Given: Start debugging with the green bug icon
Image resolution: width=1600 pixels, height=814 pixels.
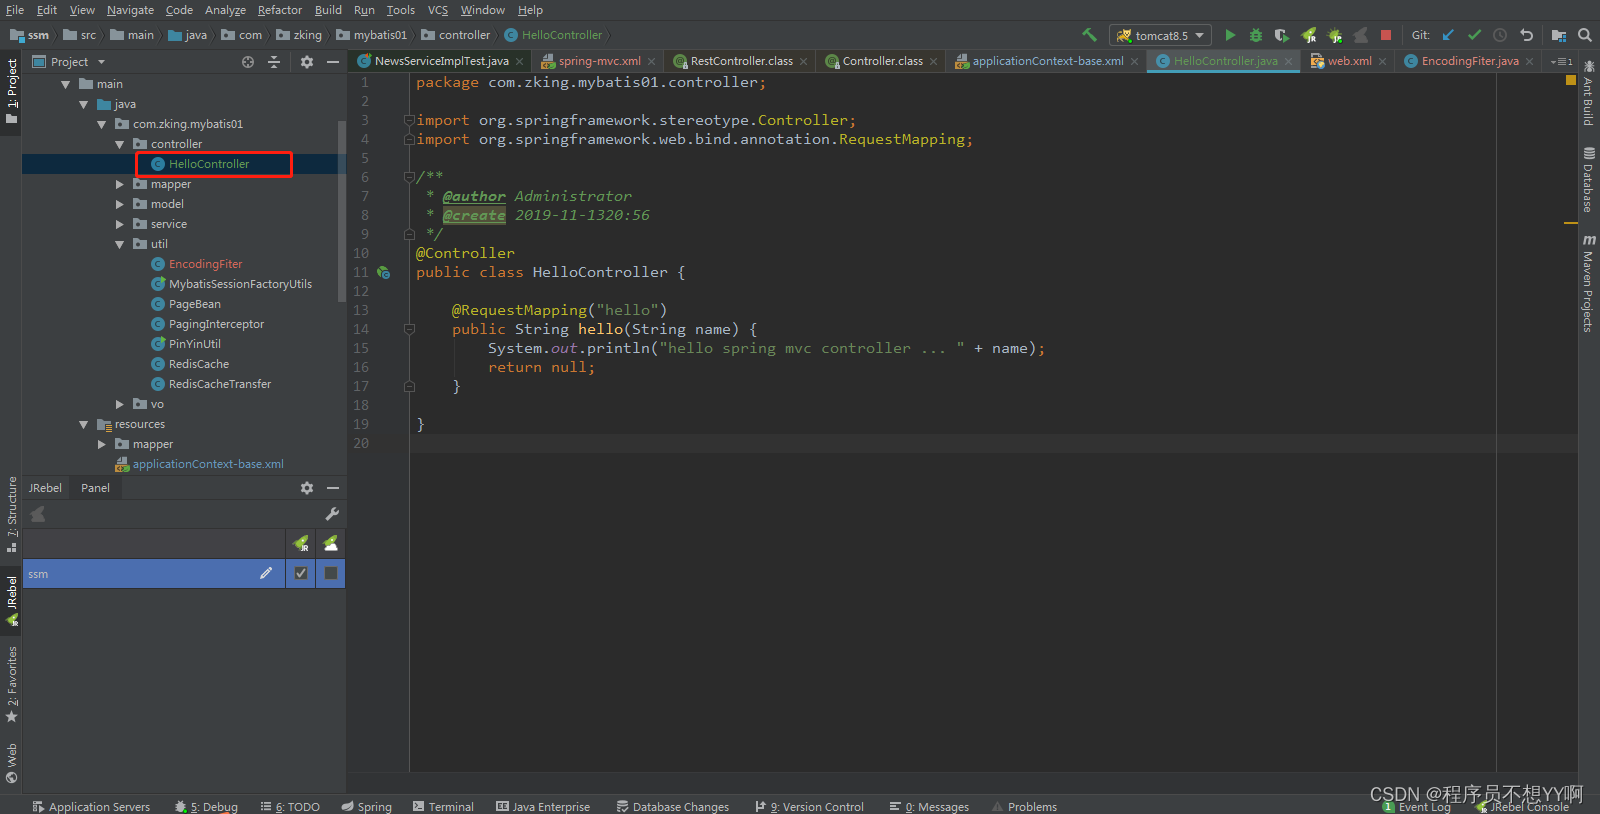Looking at the screenshot, I should [1256, 35].
